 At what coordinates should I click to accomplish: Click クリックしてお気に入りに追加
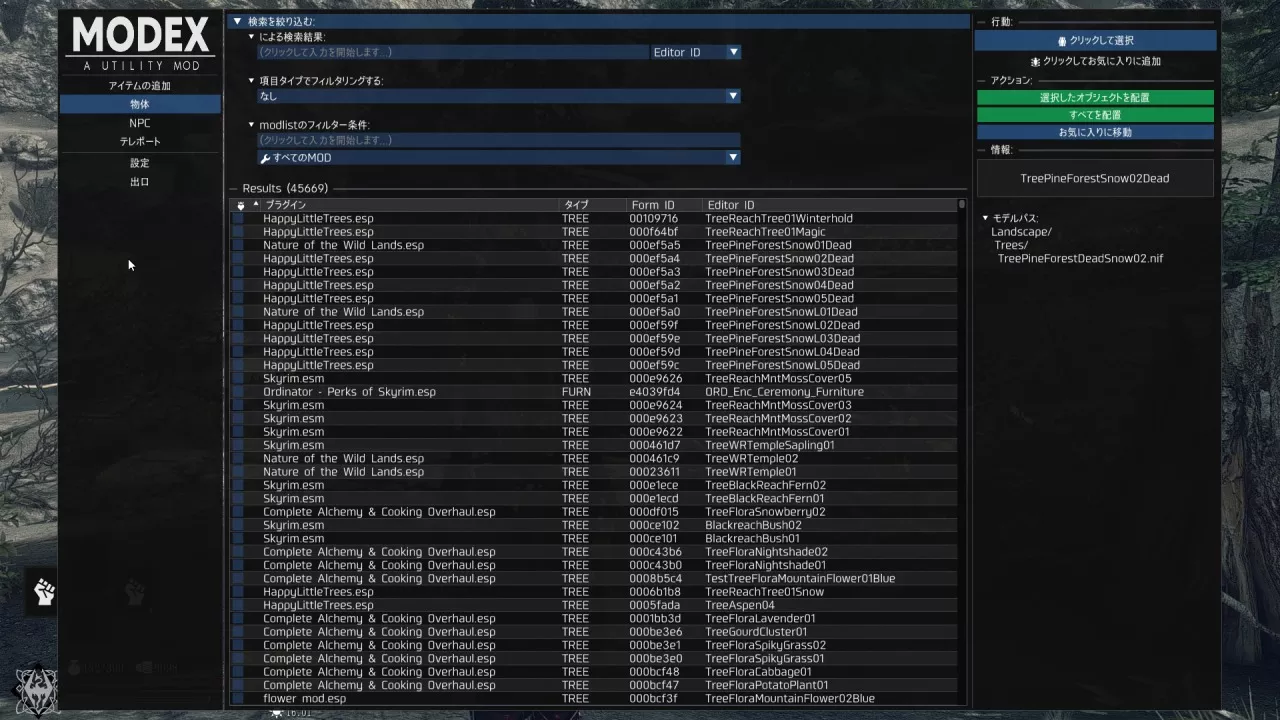coord(1095,62)
